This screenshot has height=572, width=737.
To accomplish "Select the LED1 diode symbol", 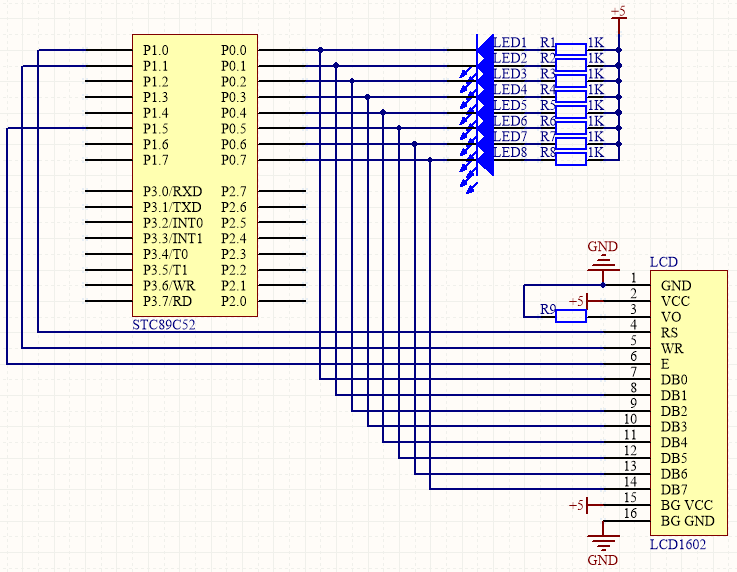I will click(486, 50).
